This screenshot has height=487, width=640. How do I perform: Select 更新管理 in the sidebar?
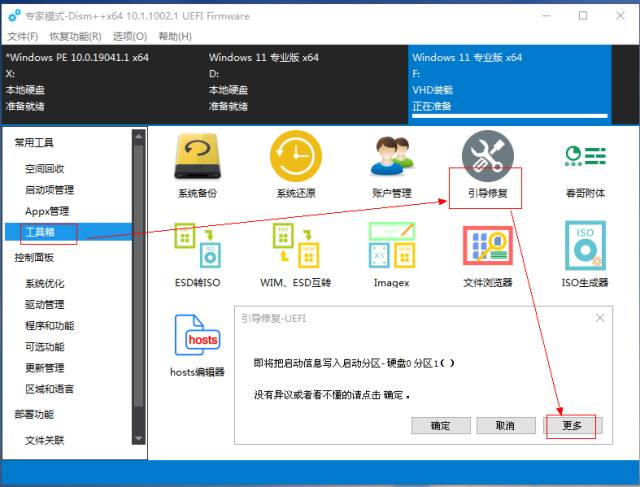point(44,368)
